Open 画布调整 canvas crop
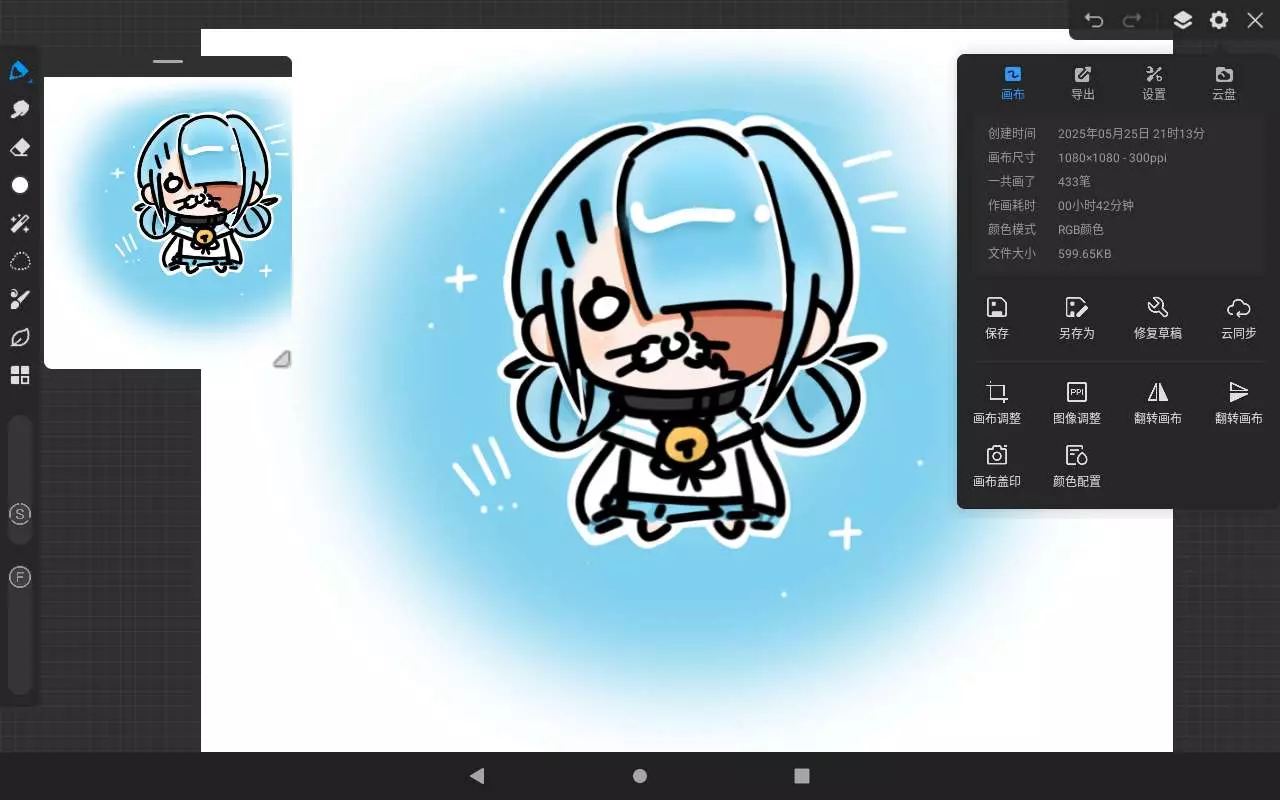1280x800 pixels. click(997, 403)
